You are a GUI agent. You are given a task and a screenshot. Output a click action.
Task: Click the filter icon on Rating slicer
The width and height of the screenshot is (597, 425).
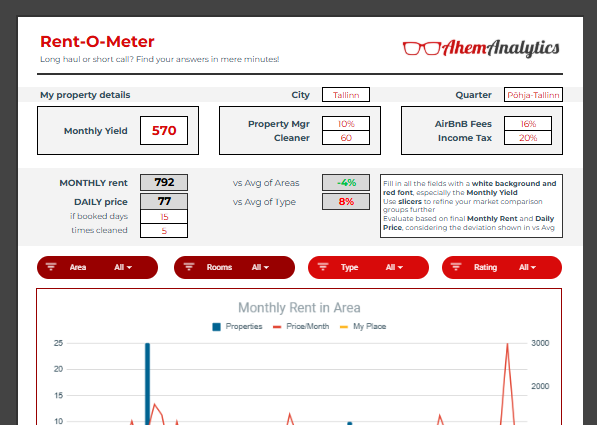456,267
